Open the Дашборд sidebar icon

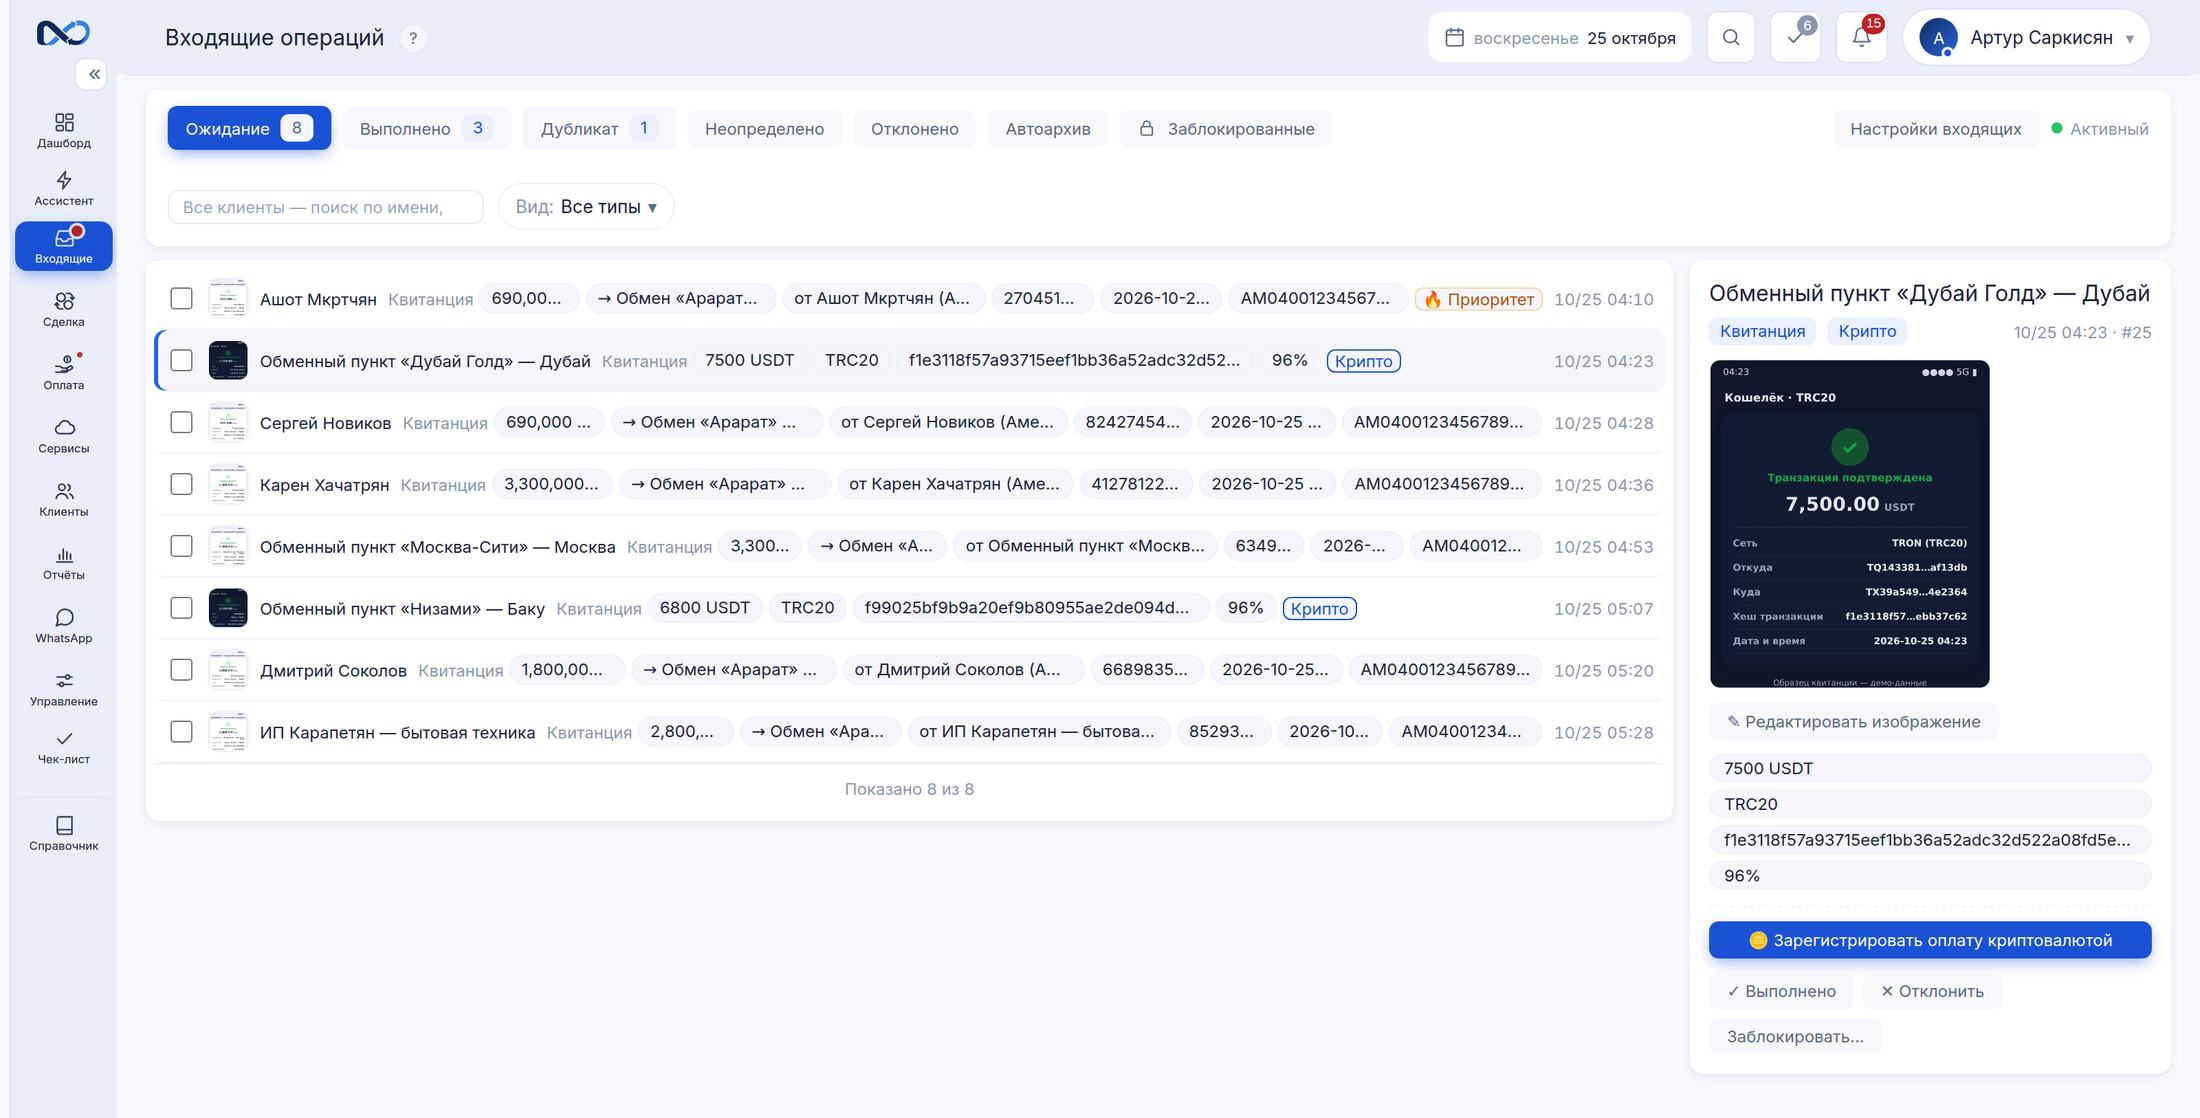pyautogui.click(x=64, y=130)
